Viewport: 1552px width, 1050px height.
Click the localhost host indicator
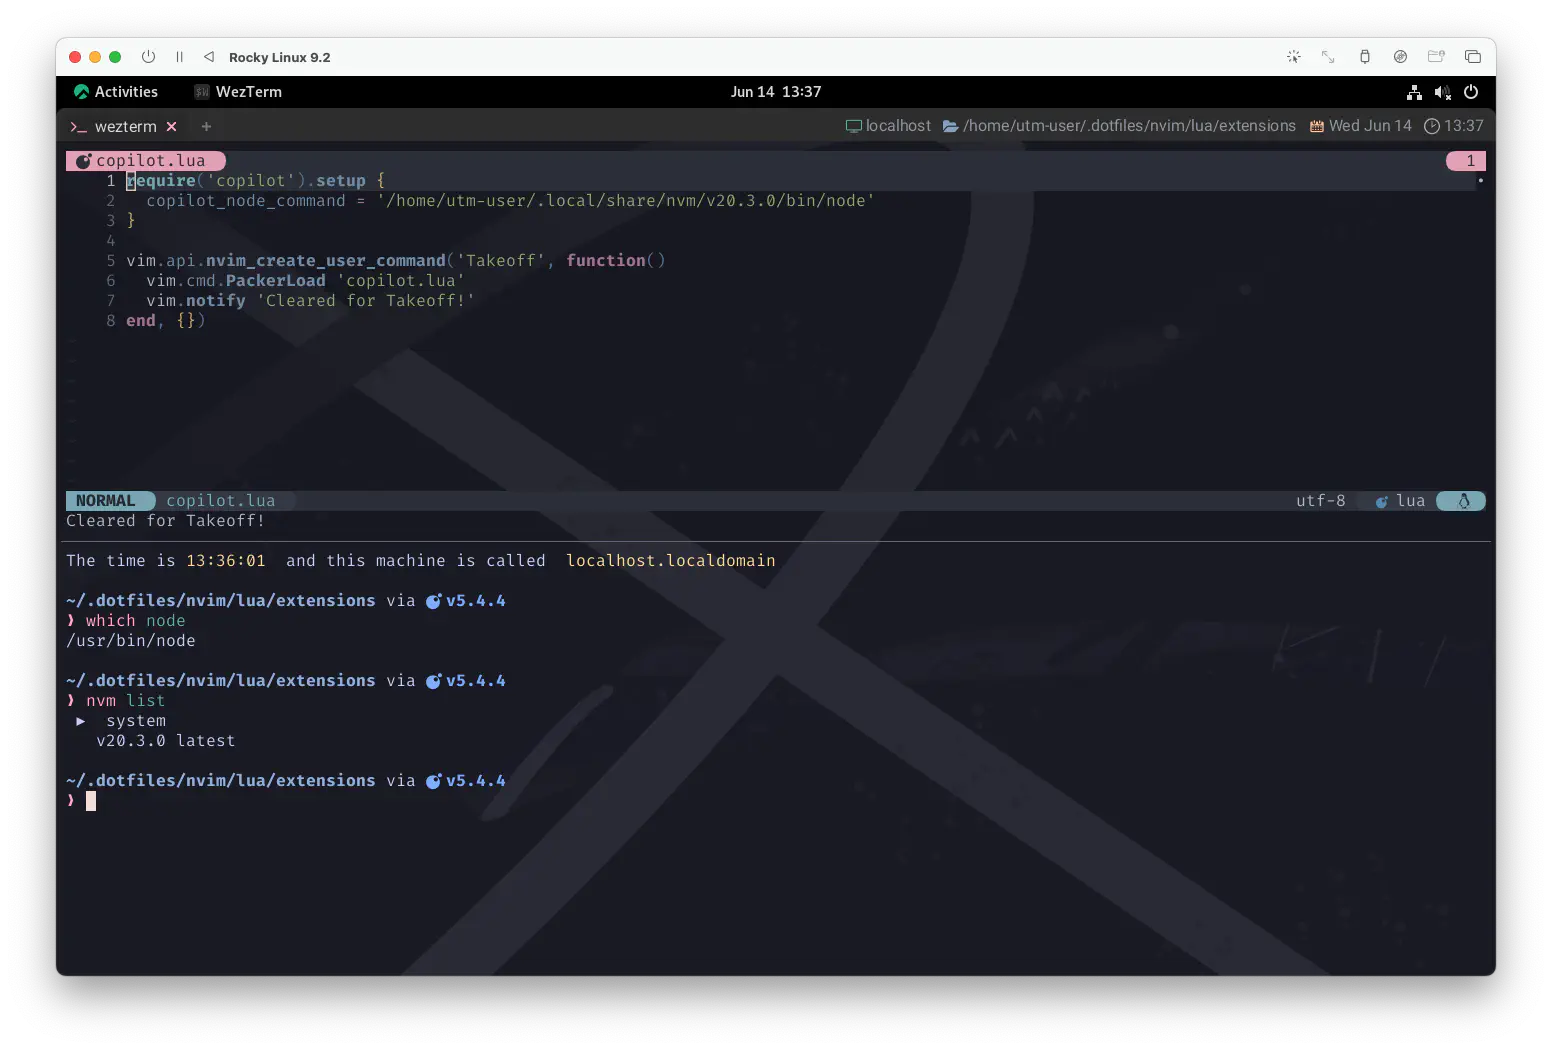[888, 126]
